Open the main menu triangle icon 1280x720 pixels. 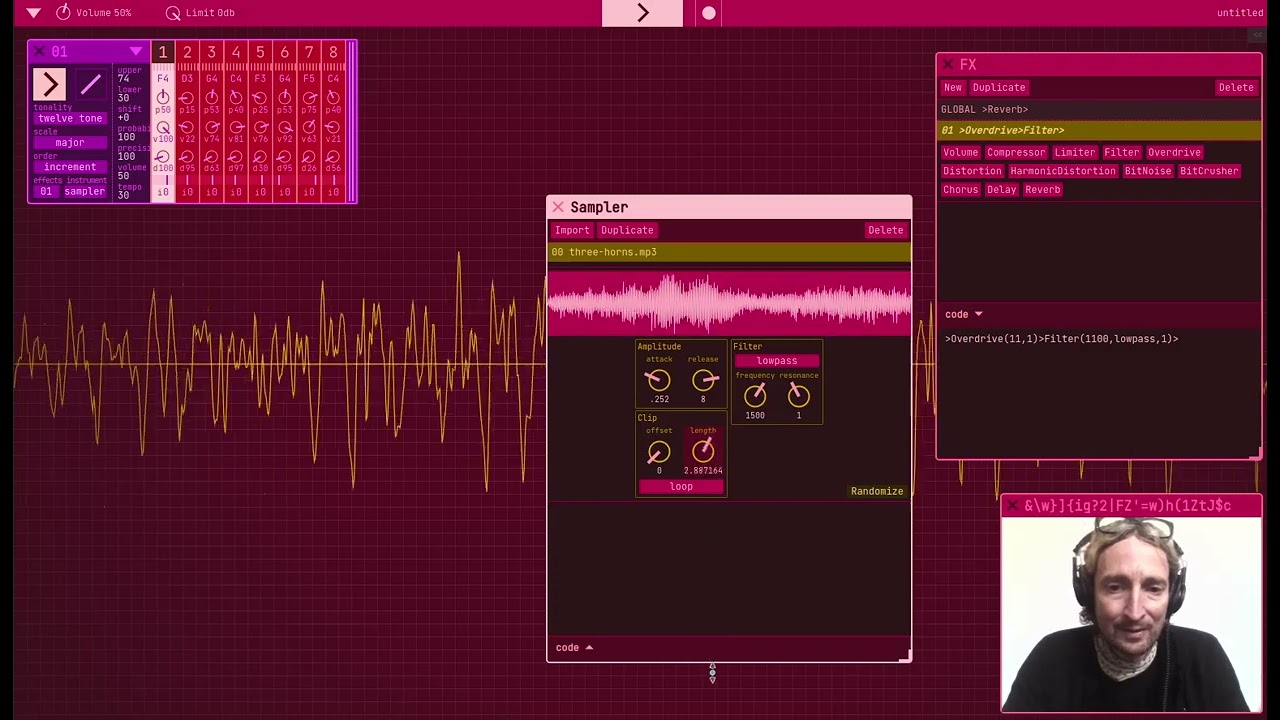pyautogui.click(x=33, y=13)
